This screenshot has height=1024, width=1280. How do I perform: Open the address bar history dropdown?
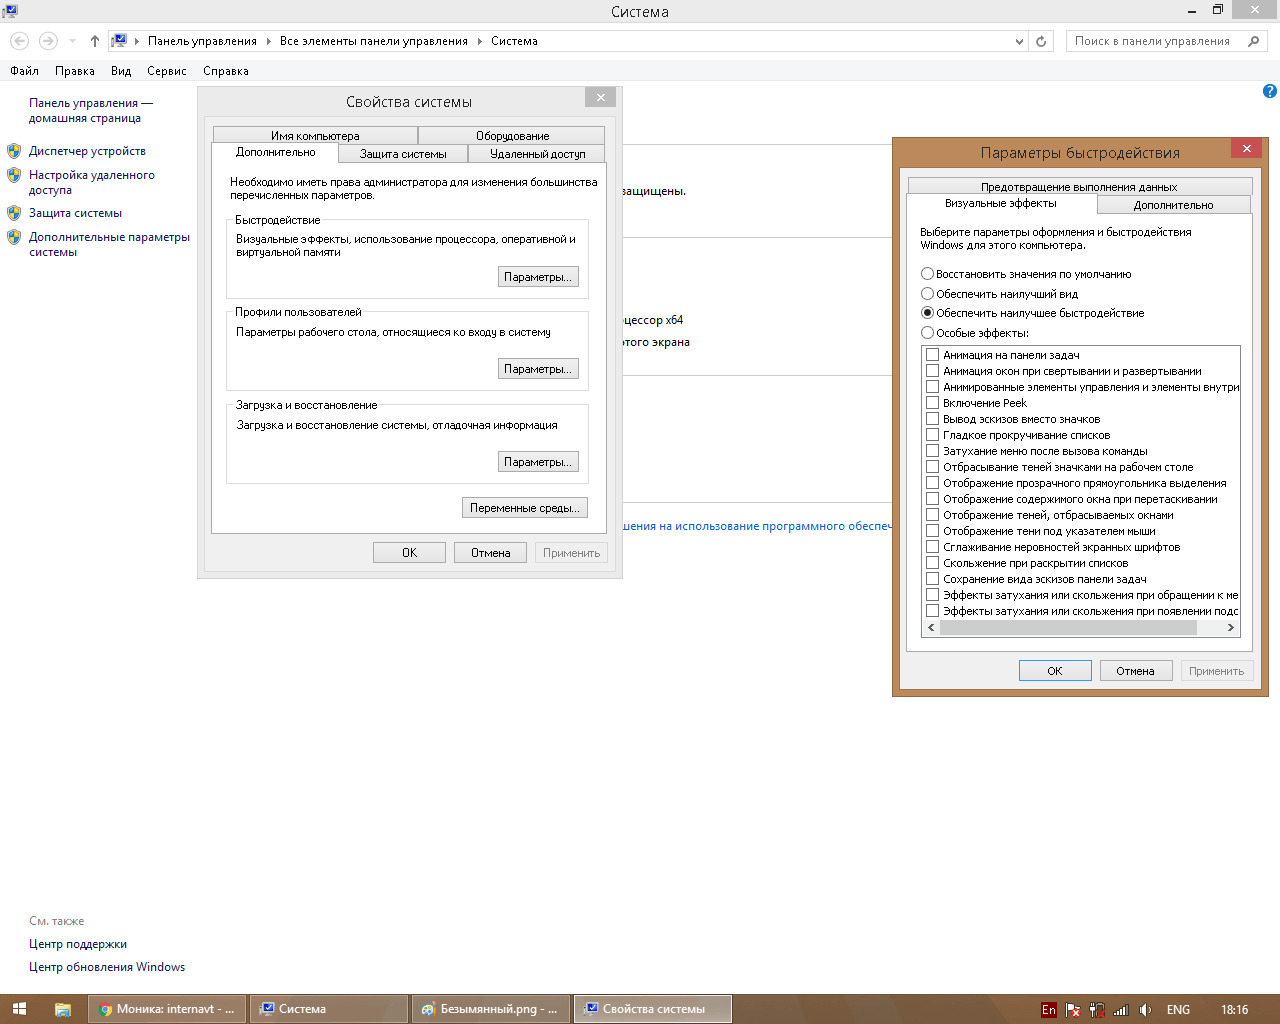(1019, 41)
